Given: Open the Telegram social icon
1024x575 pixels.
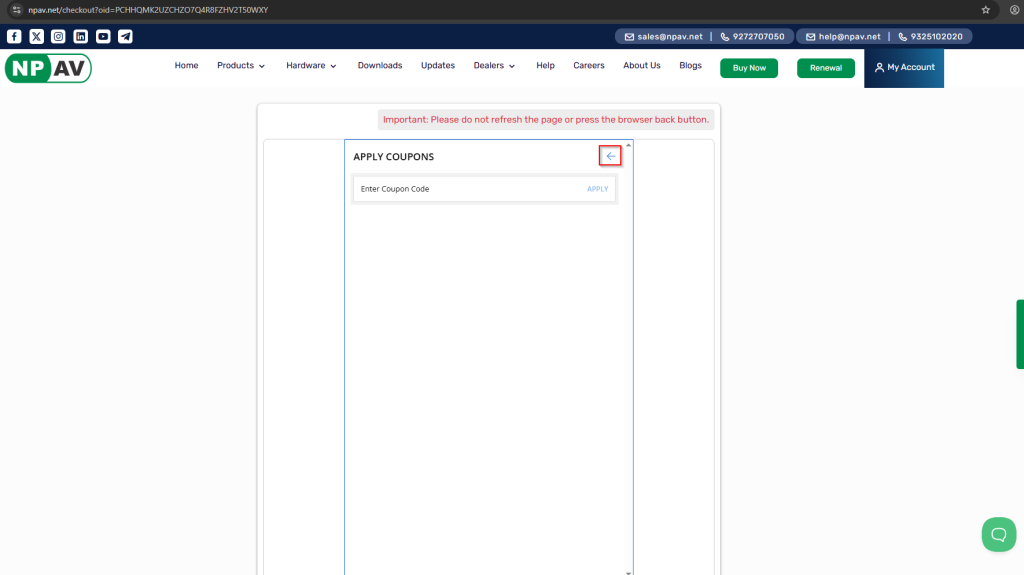Looking at the screenshot, I should (125, 36).
